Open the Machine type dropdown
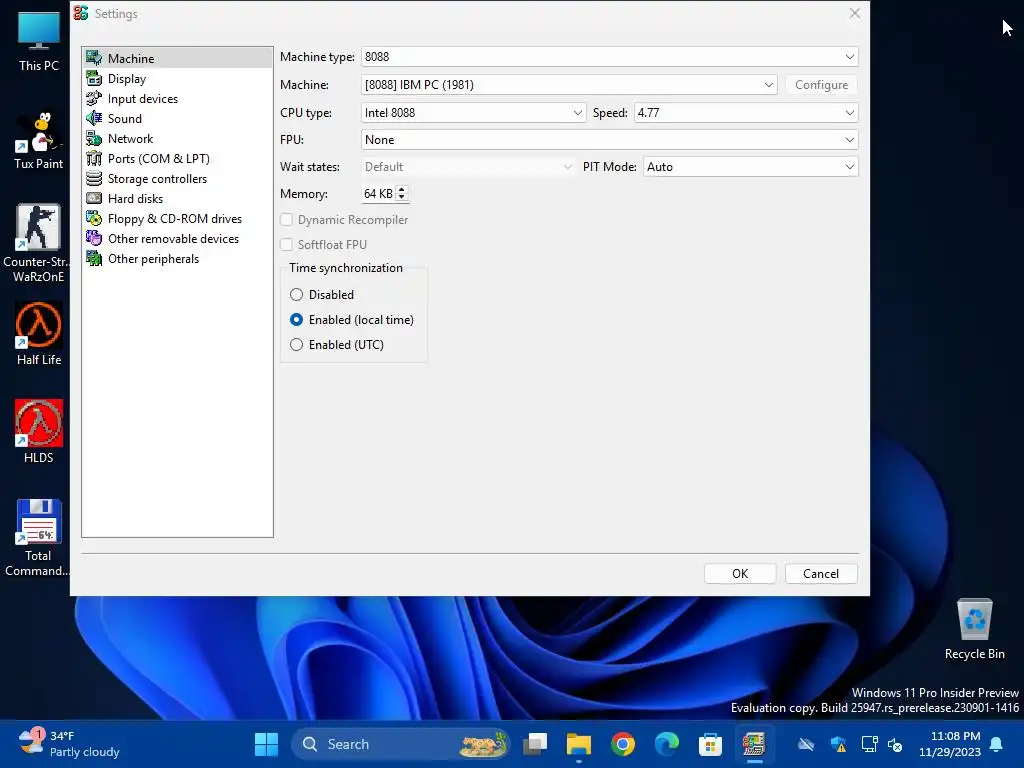Screen dimensions: 1024x768 [x=609, y=57]
